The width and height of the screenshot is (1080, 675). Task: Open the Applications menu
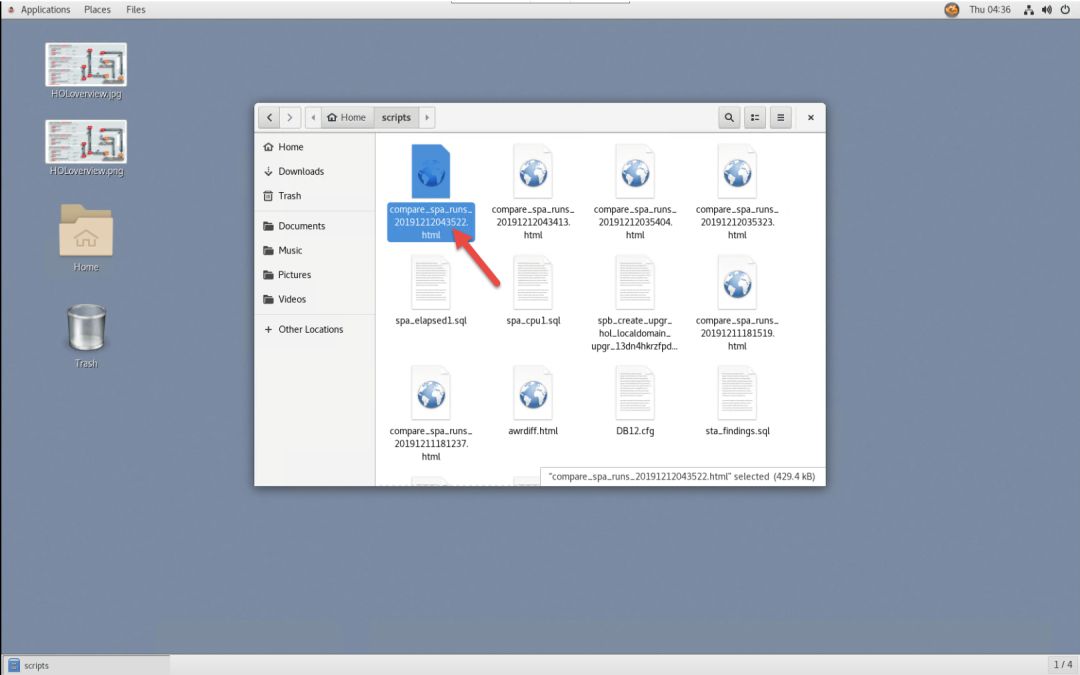(x=45, y=10)
